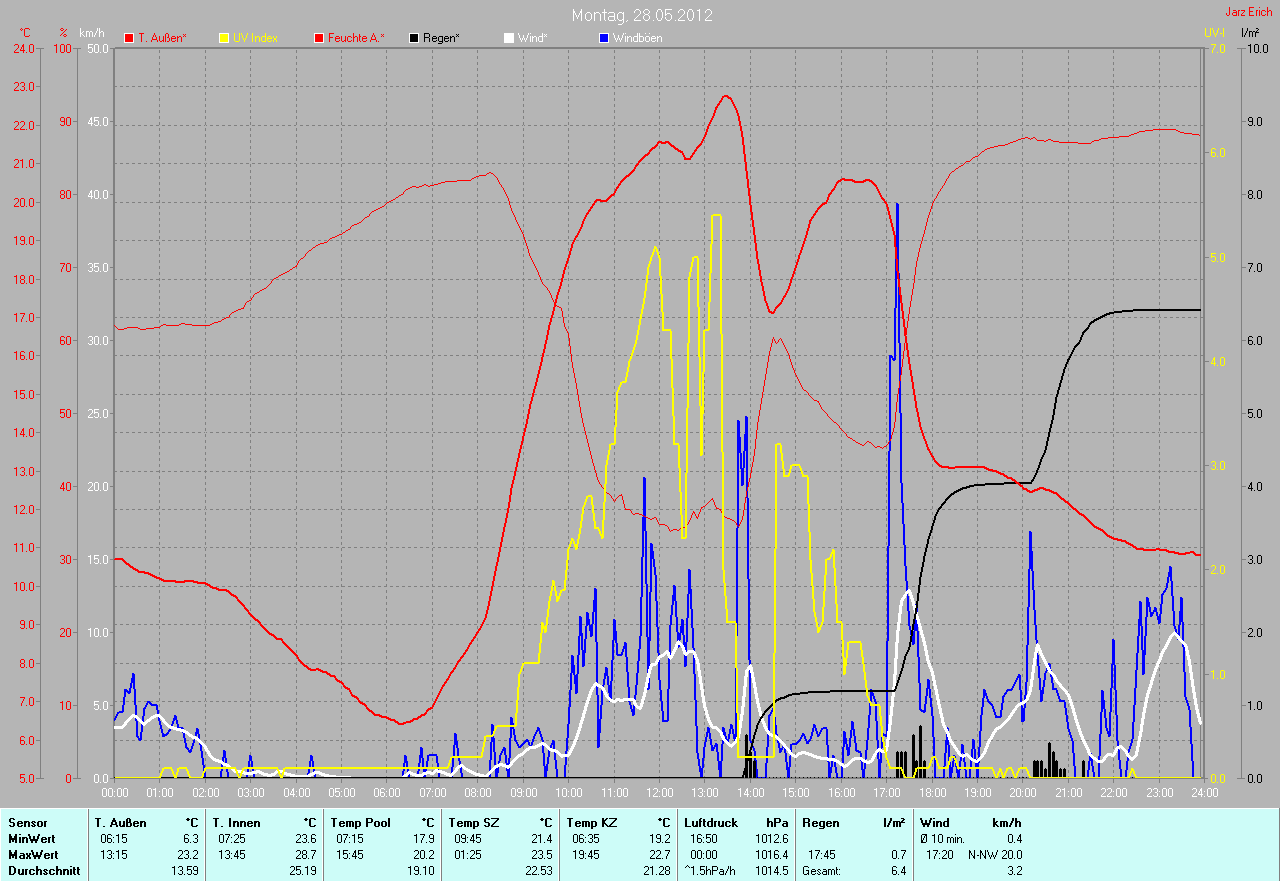This screenshot has height=881, width=1280.
Task: Click the Luftdruck minimum "1012.6"
Action: click(x=772, y=839)
